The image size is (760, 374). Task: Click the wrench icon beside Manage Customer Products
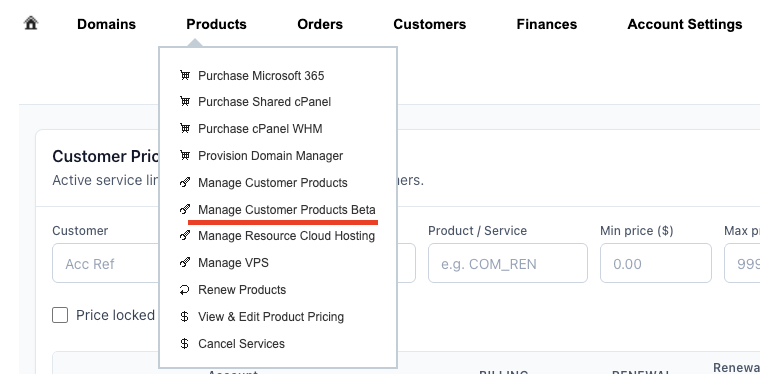click(185, 183)
